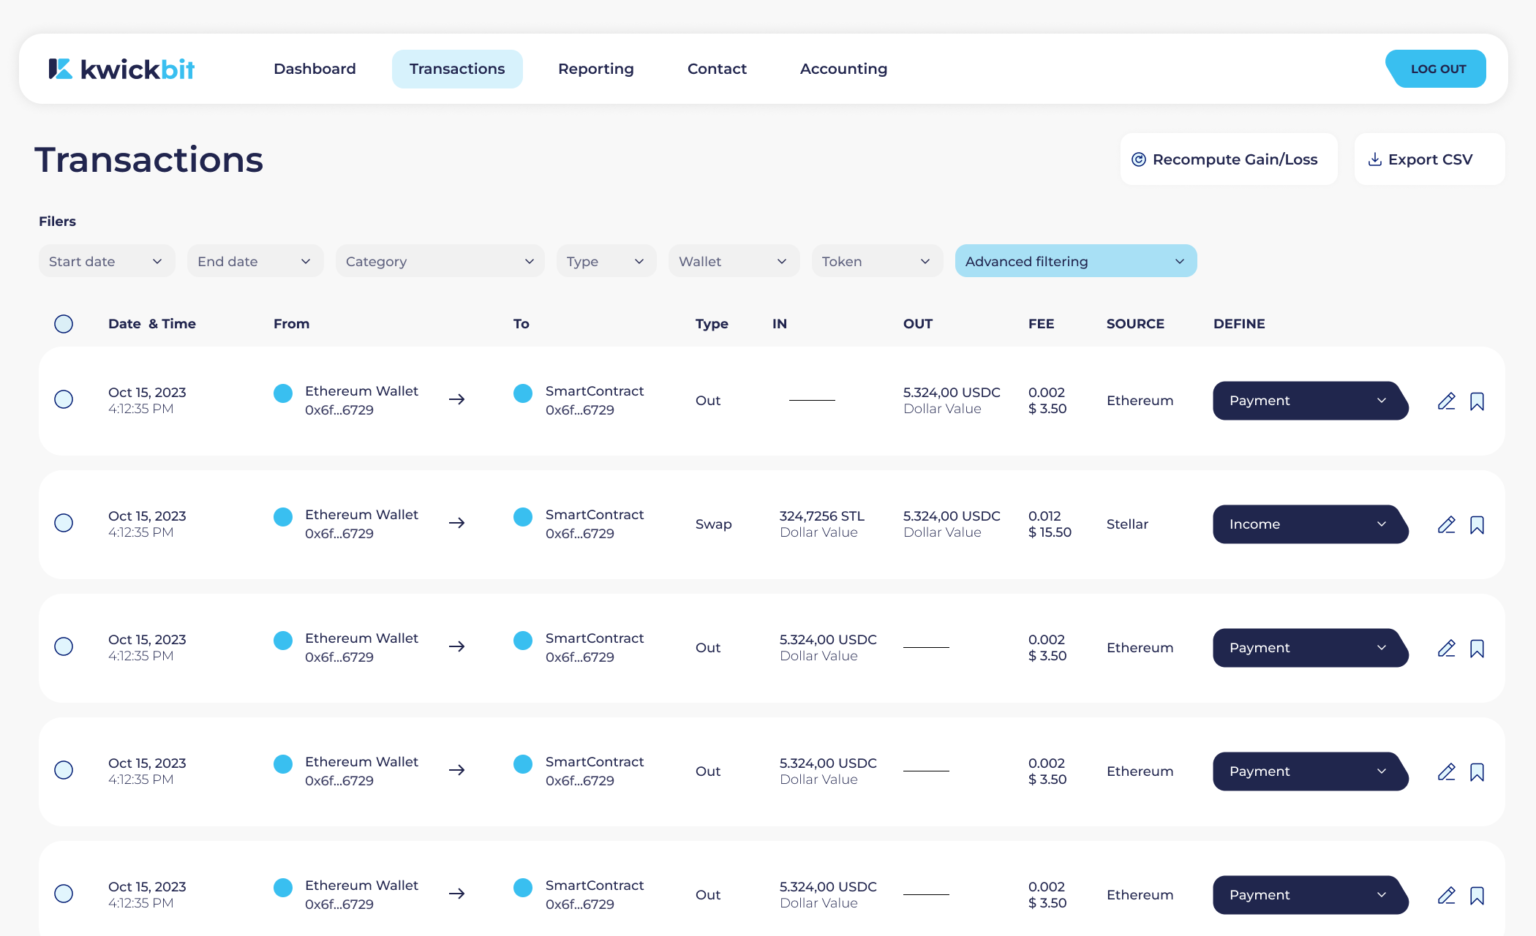Image resolution: width=1536 pixels, height=936 pixels.
Task: Bookmark the first transaction row
Action: coord(1477,401)
